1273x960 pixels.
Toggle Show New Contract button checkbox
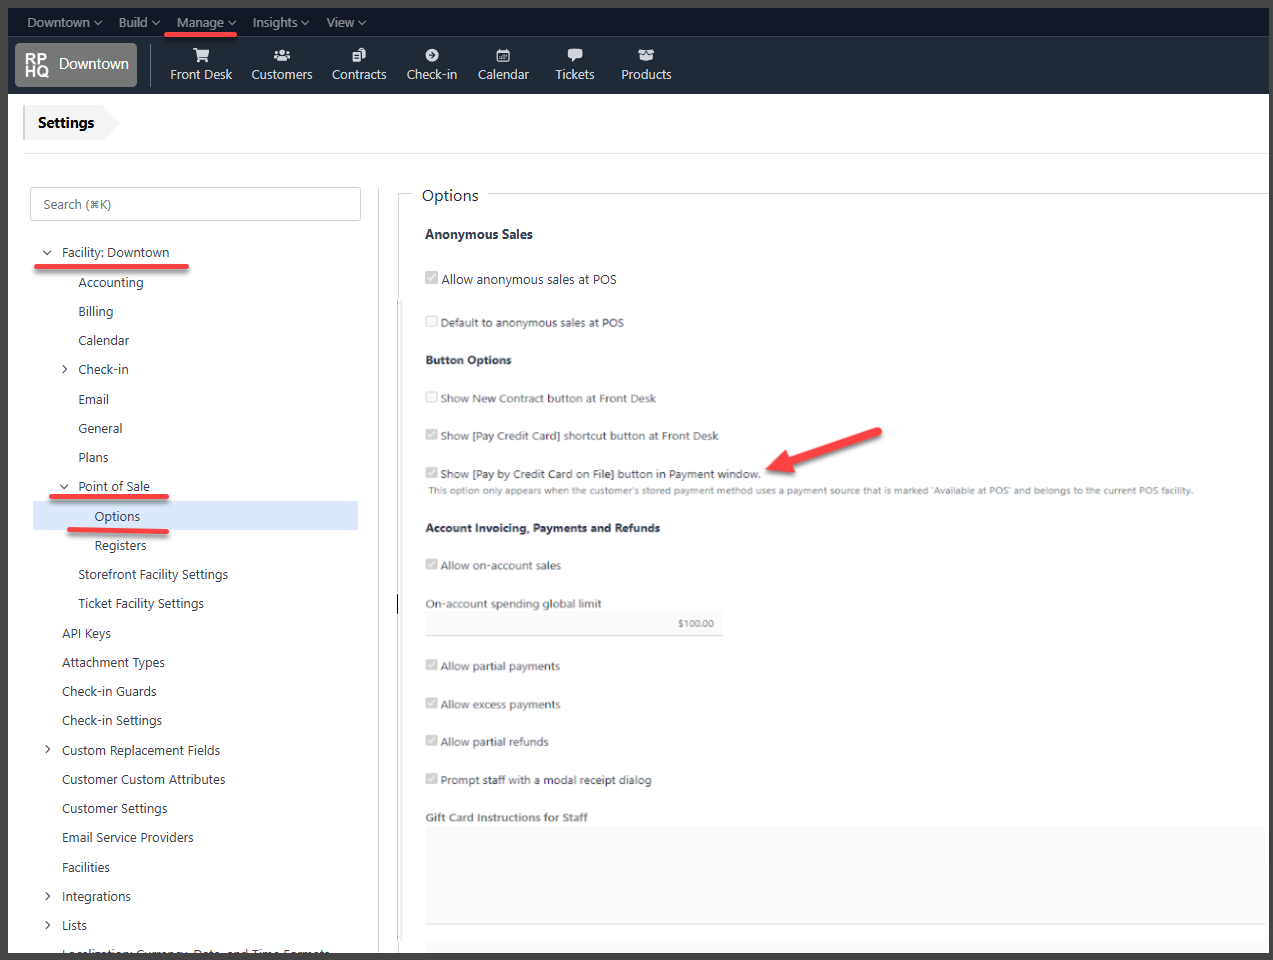pyautogui.click(x=432, y=397)
